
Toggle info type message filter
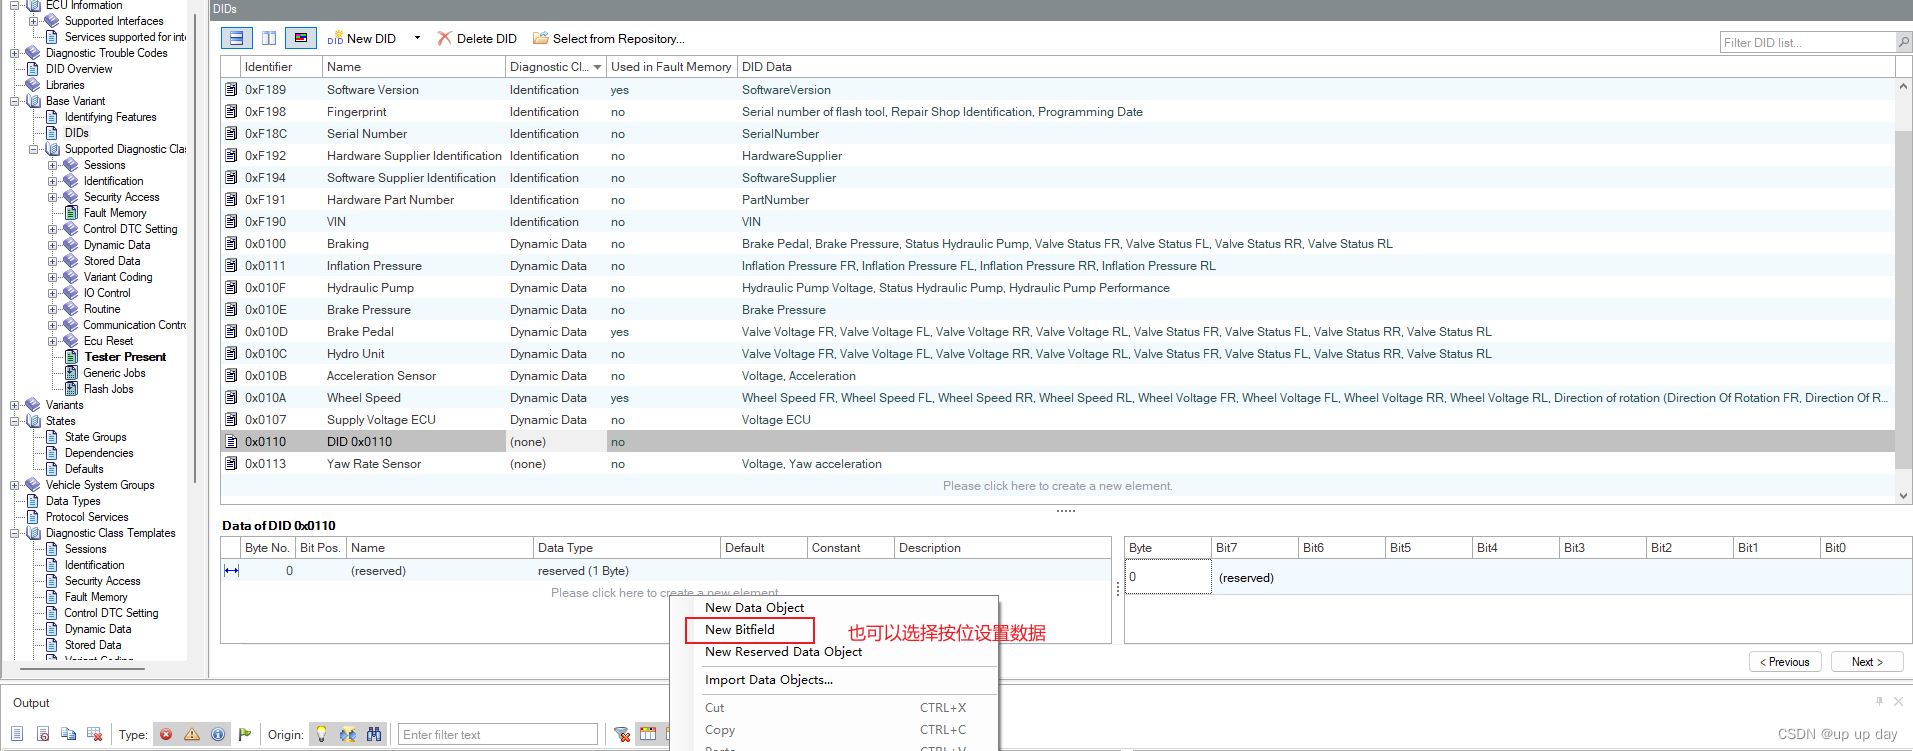[218, 734]
